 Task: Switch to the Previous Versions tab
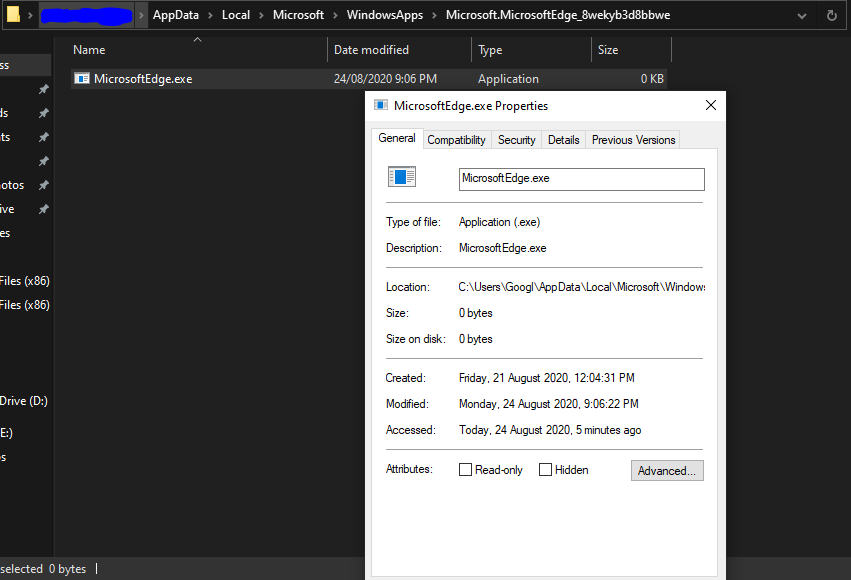click(633, 140)
